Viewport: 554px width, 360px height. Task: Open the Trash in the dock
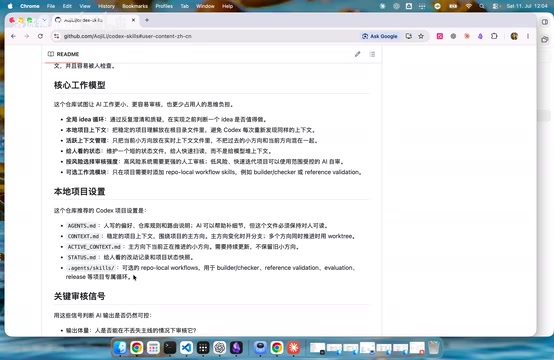pos(434,348)
